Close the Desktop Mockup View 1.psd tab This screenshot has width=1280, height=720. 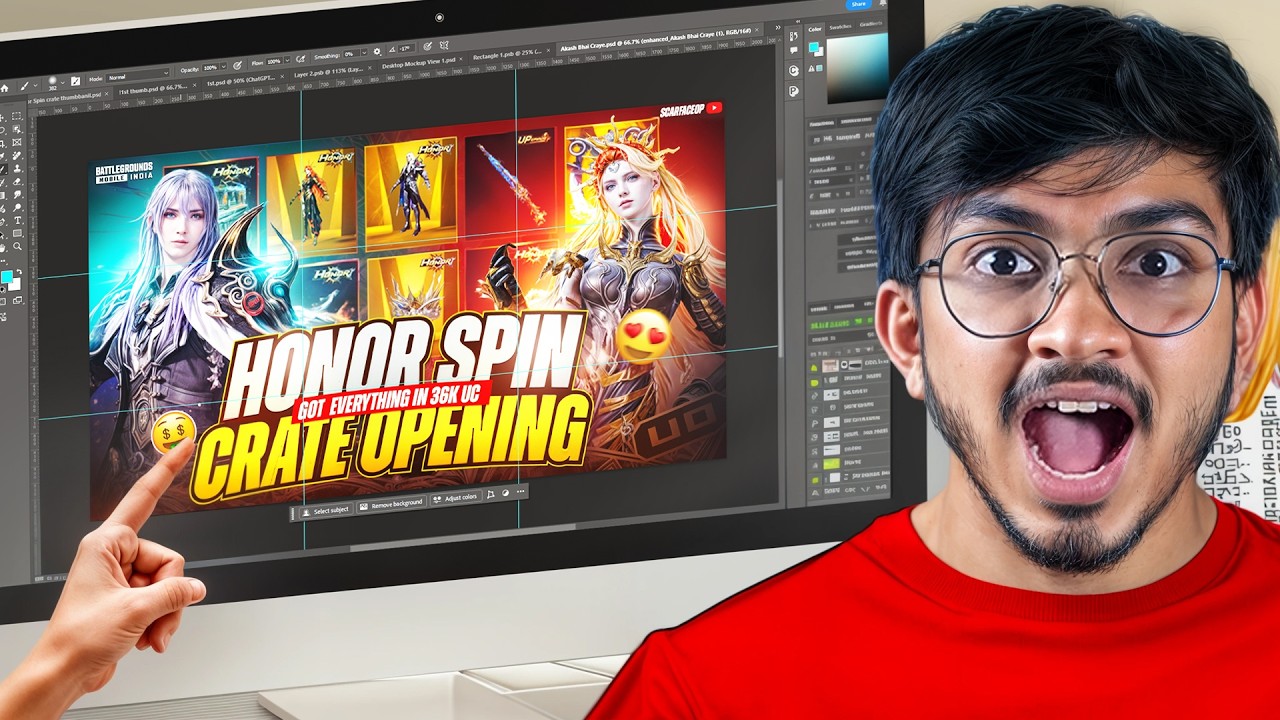(x=461, y=59)
